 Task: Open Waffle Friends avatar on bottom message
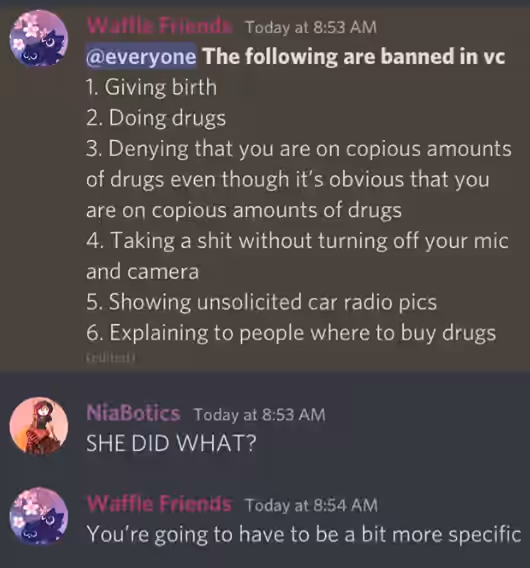coord(39,516)
